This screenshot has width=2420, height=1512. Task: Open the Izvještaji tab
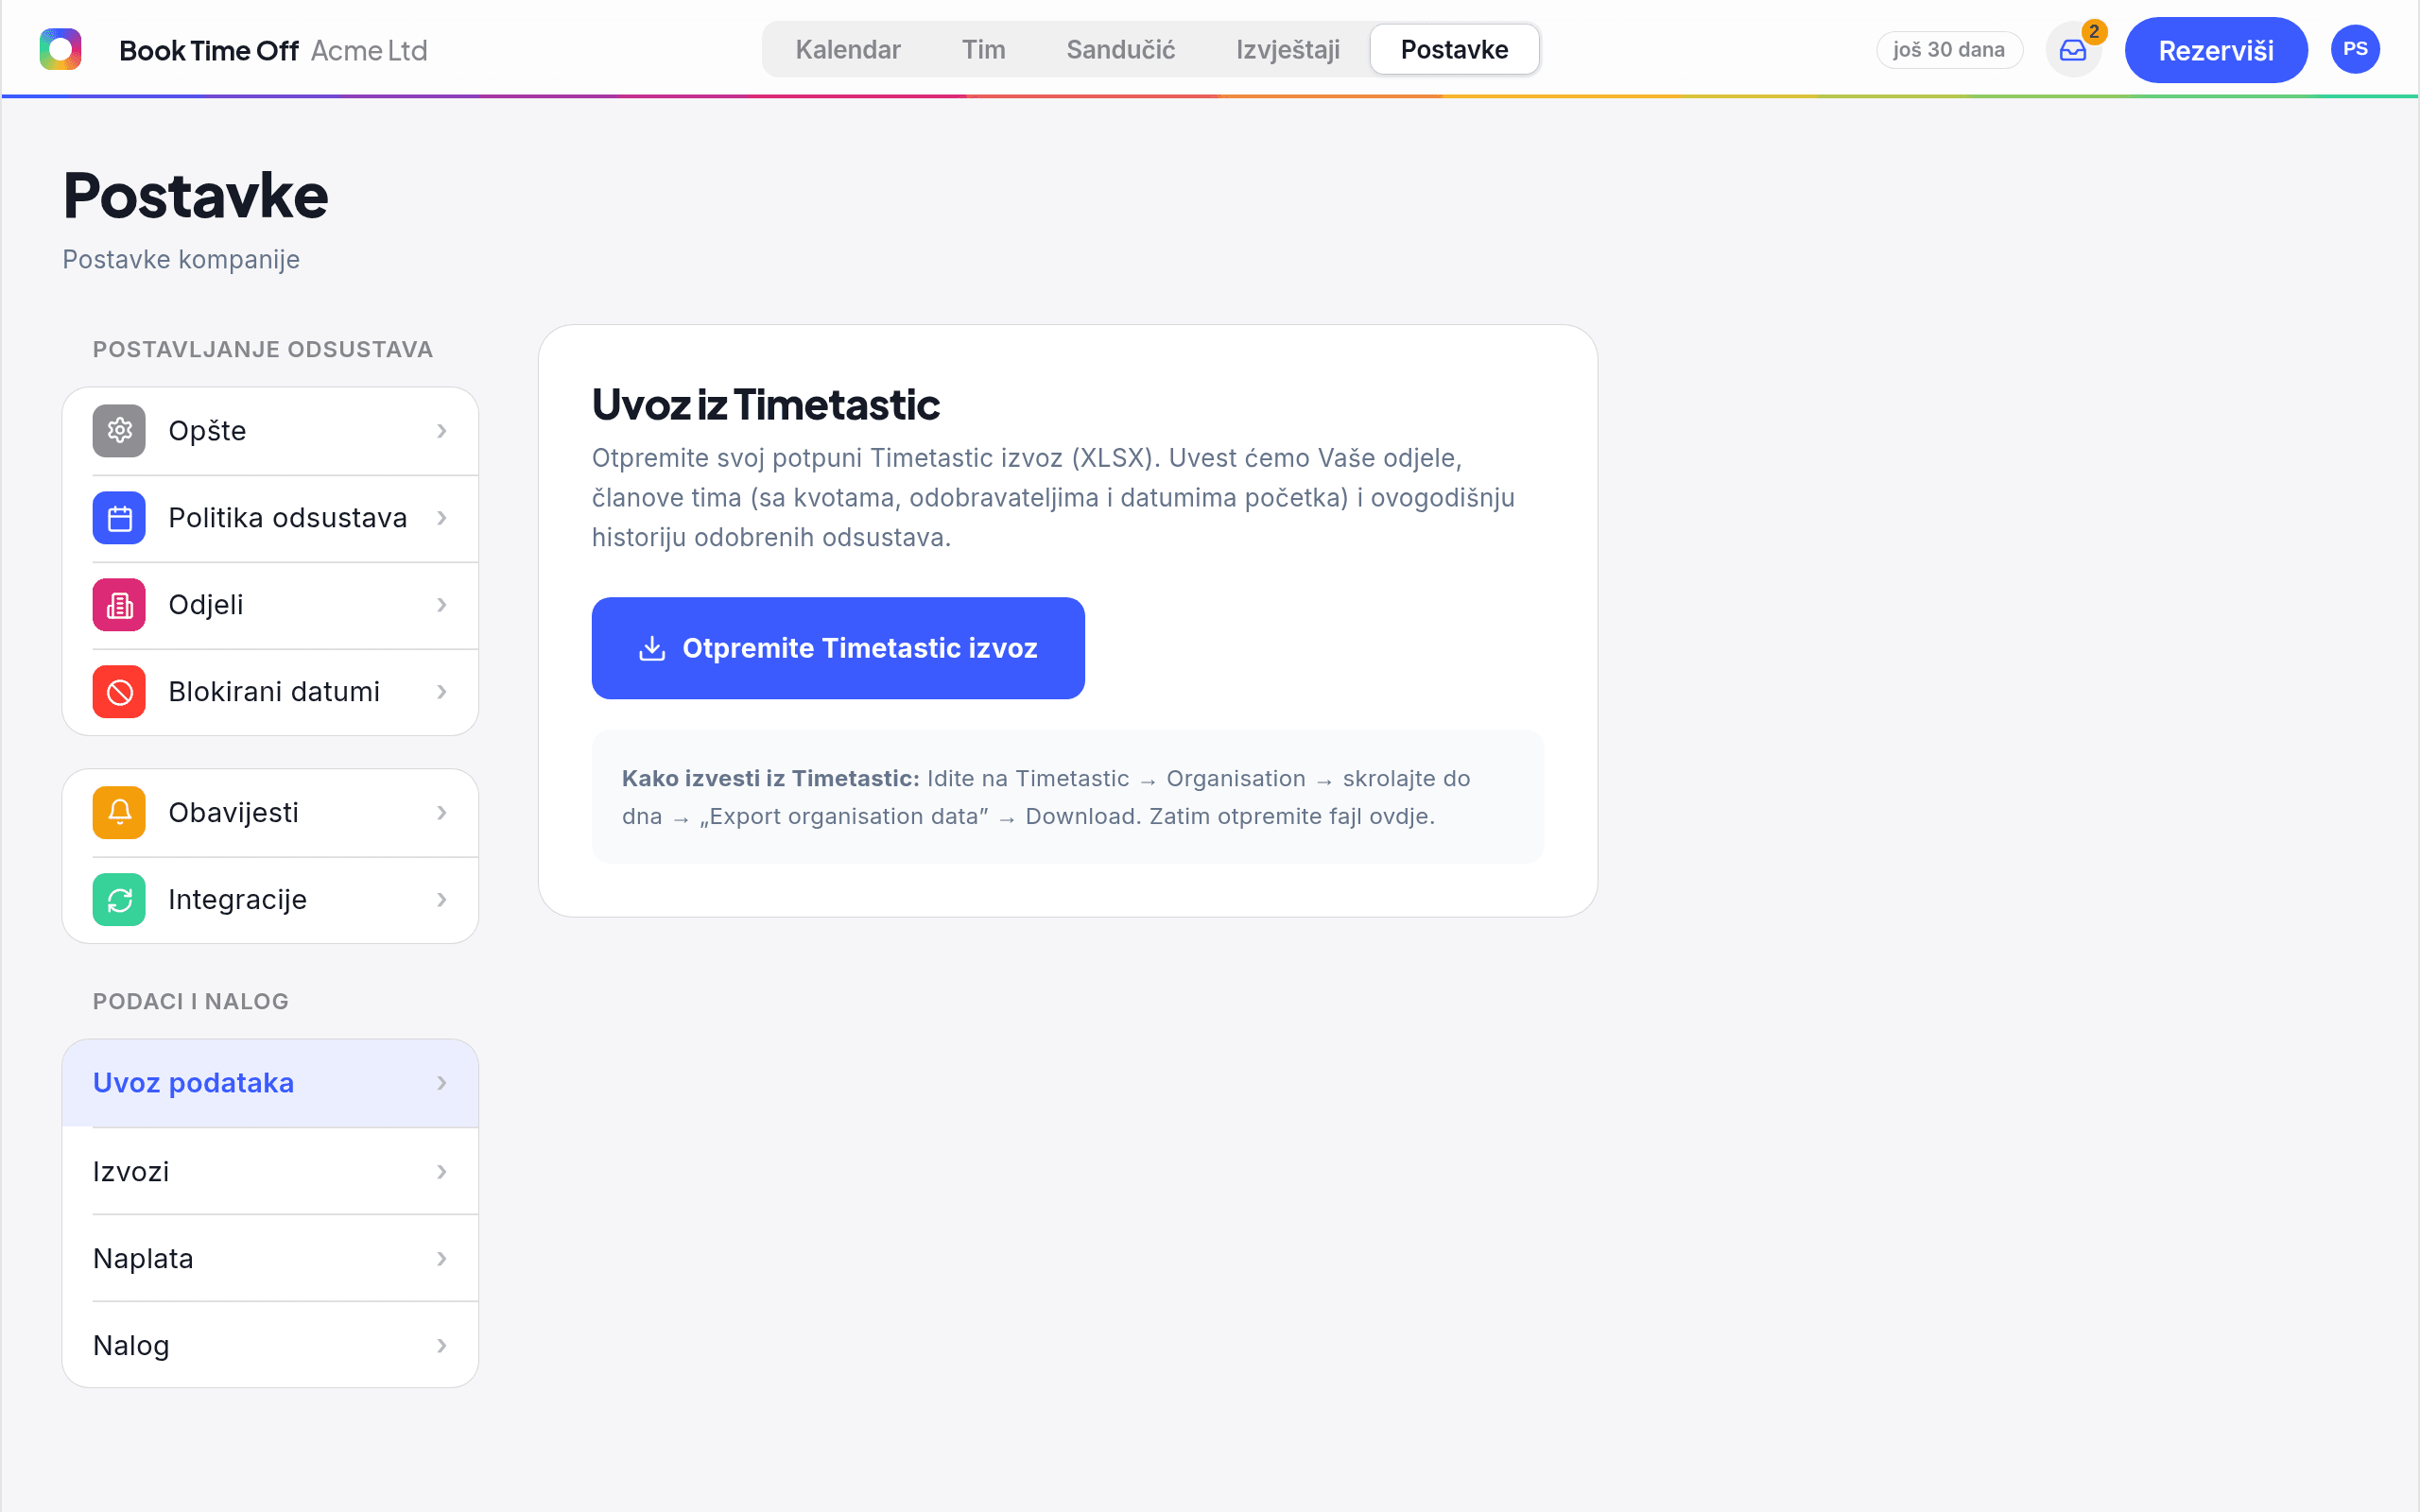(x=1288, y=50)
